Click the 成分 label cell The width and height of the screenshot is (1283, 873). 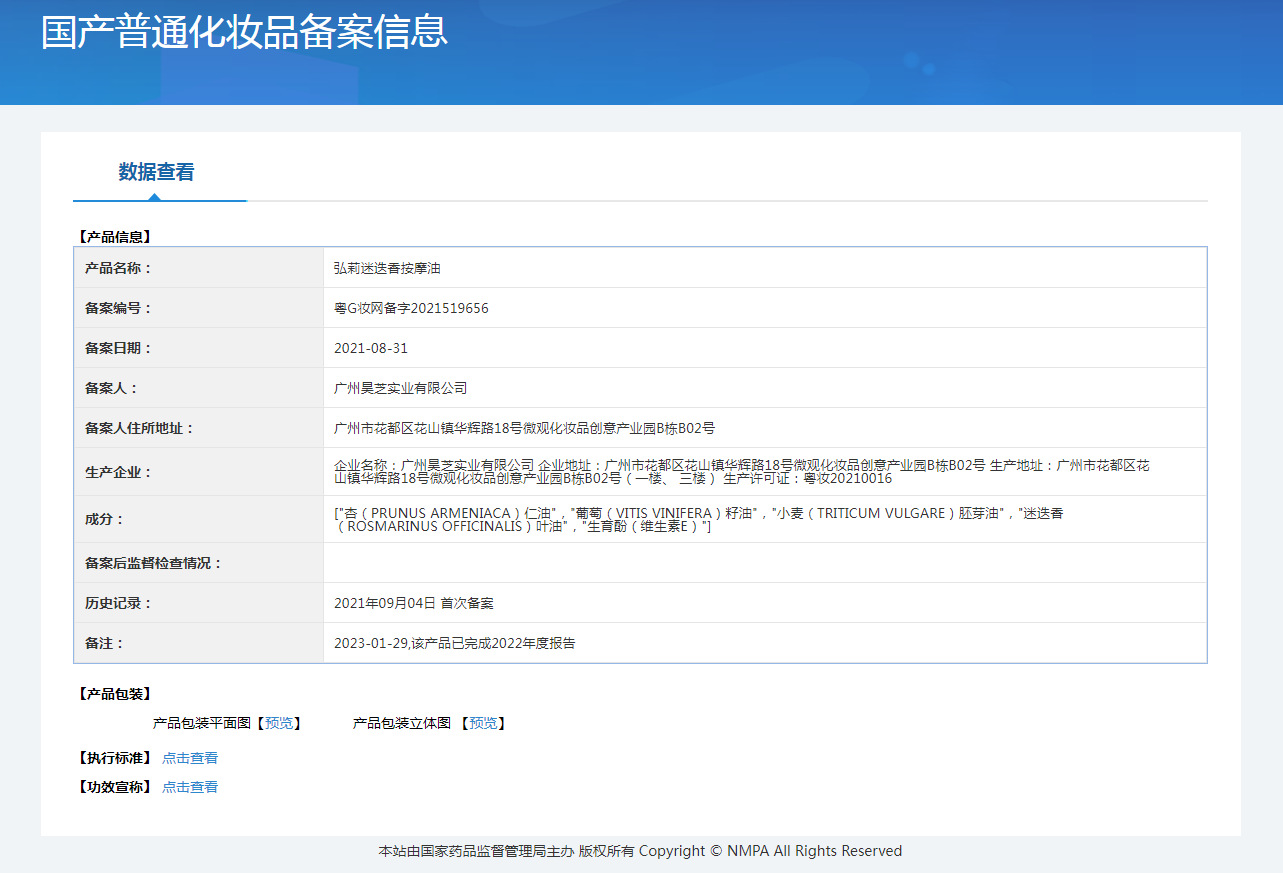199,519
